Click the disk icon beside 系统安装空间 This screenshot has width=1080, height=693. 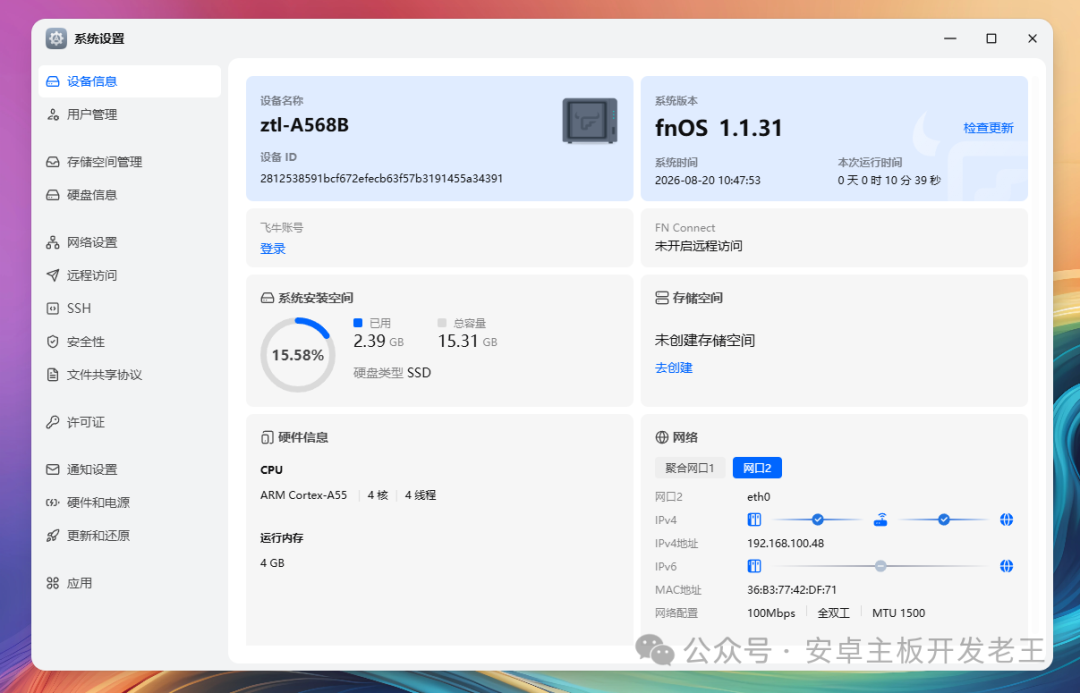pyautogui.click(x=267, y=298)
